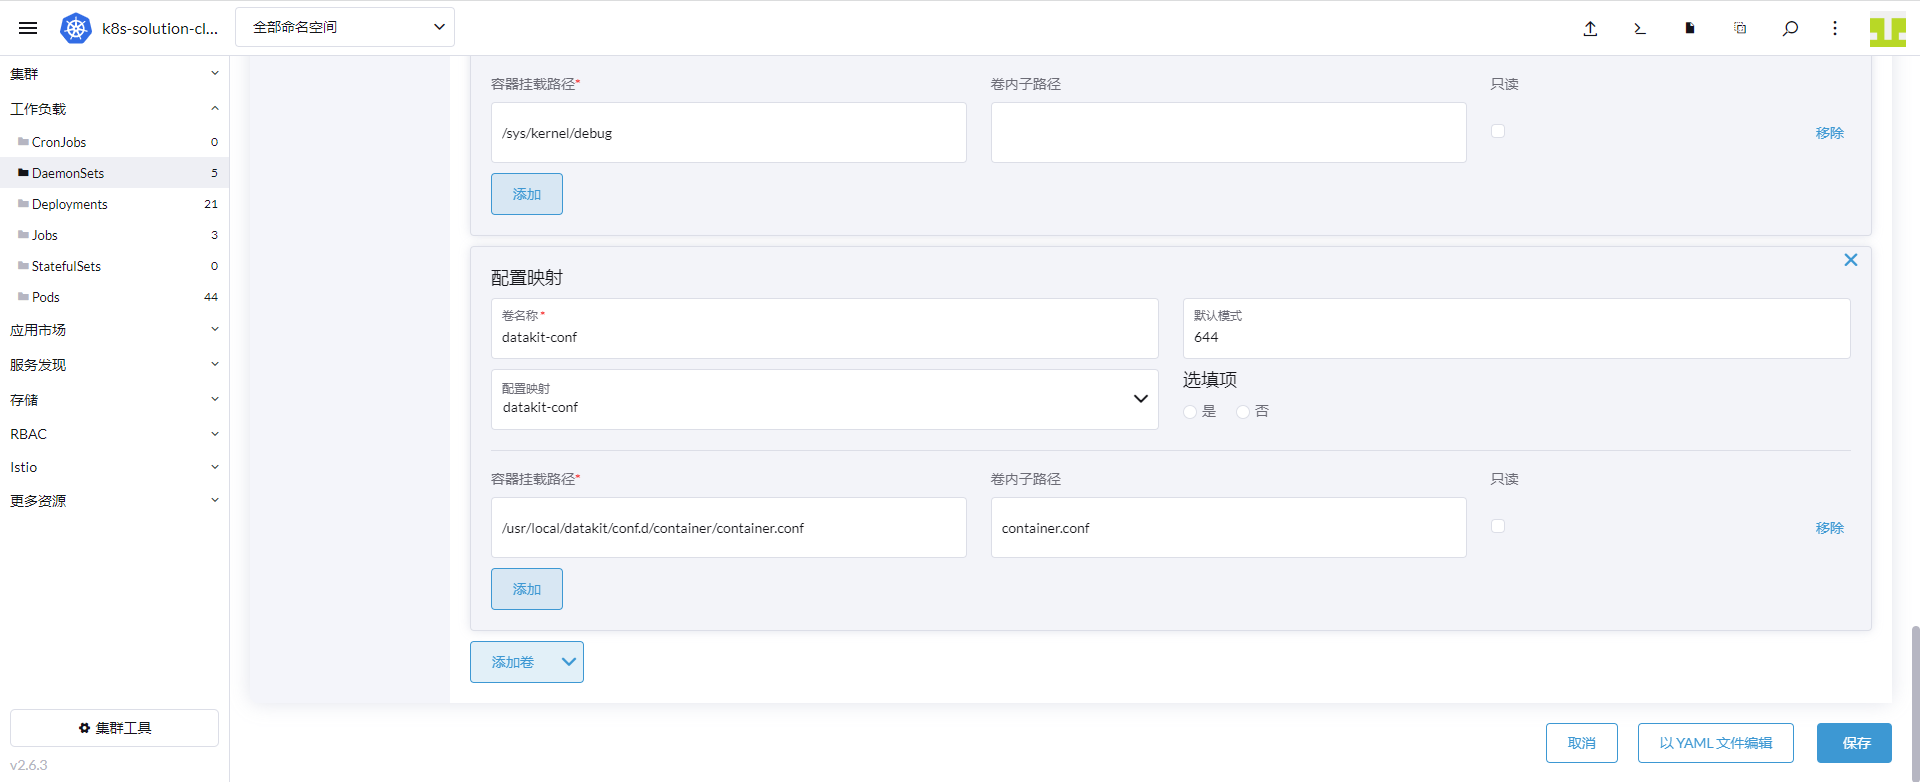This screenshot has width=1920, height=782.
Task: Select the 是 radio button under 选填项
Action: tap(1190, 412)
